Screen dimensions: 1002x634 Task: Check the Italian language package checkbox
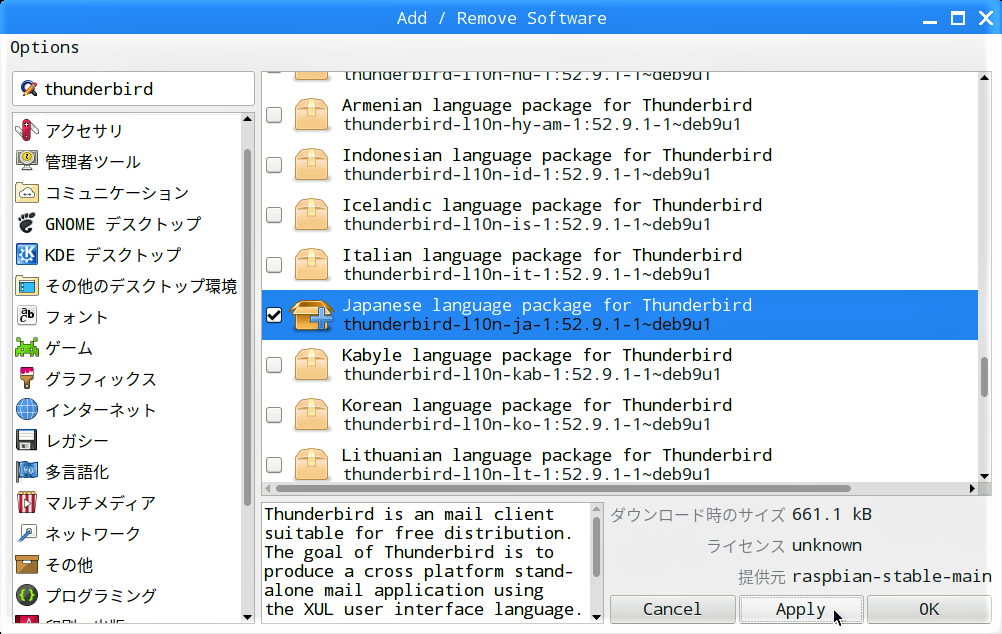[274, 264]
